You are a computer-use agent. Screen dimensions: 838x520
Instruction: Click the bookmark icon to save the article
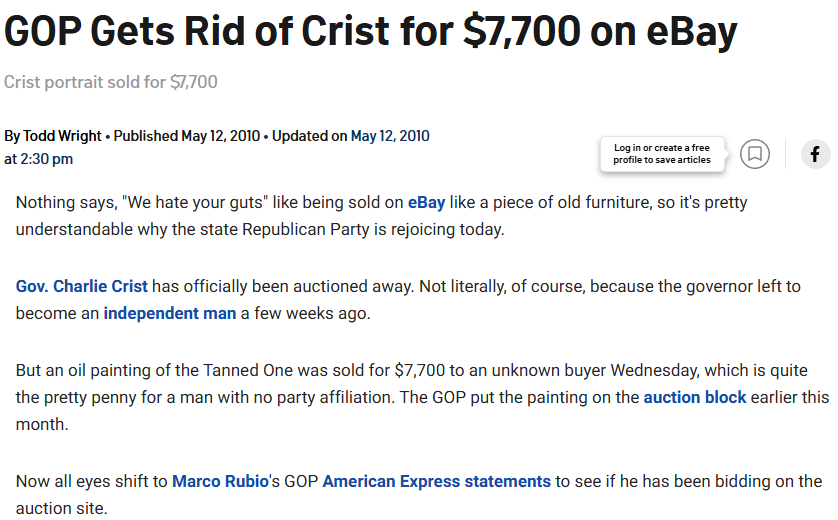[x=755, y=154]
